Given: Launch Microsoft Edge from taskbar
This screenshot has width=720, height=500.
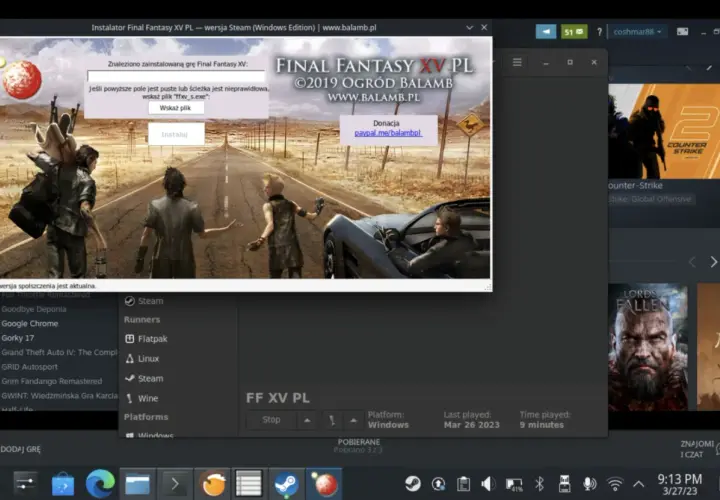Looking at the screenshot, I should (x=100, y=483).
